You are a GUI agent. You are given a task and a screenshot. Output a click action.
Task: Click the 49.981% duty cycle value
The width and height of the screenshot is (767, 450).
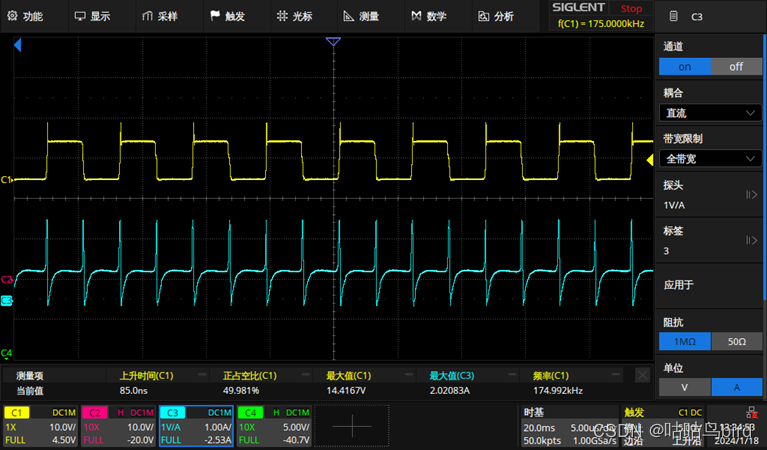[x=241, y=391]
